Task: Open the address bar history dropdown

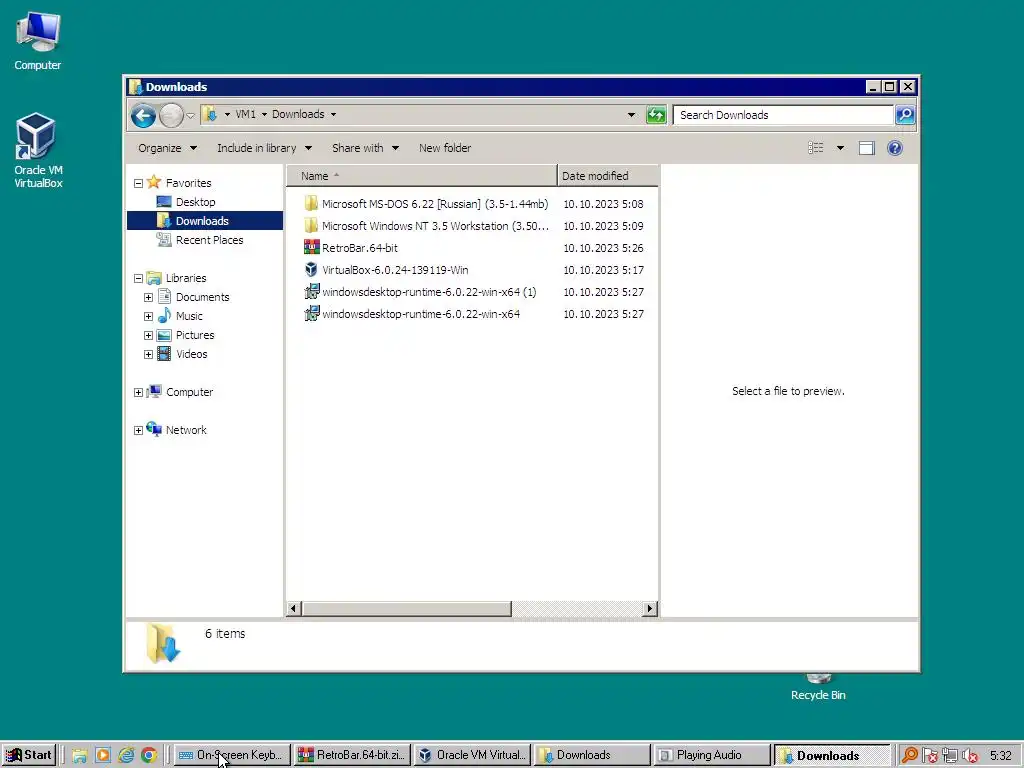Action: (x=631, y=115)
